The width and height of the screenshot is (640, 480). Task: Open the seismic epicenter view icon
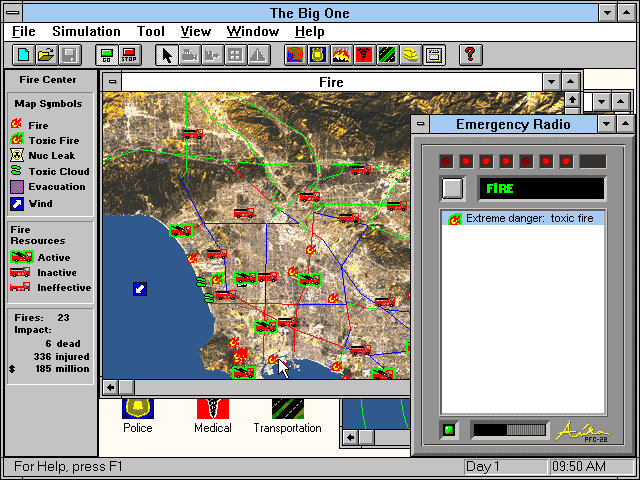(x=295, y=55)
